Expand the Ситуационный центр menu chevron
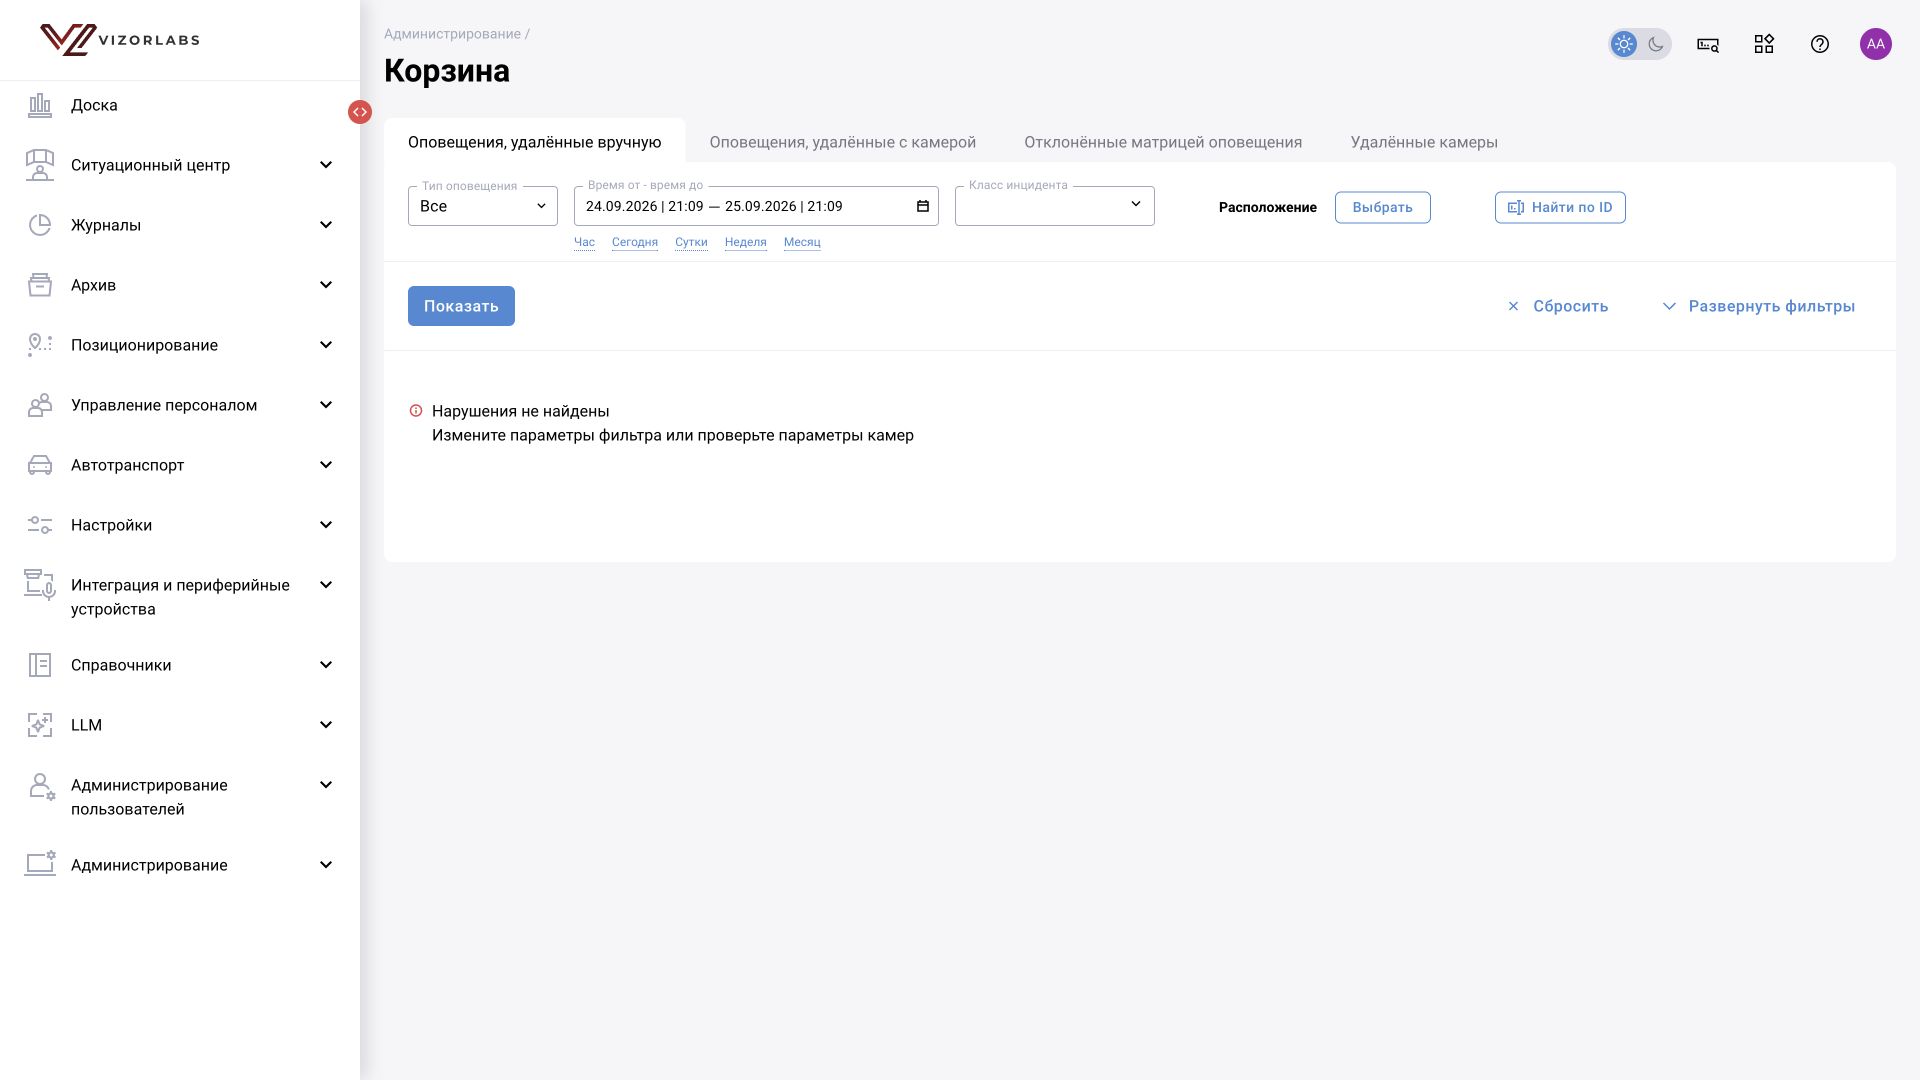Viewport: 1920px width, 1080px height. (326, 165)
